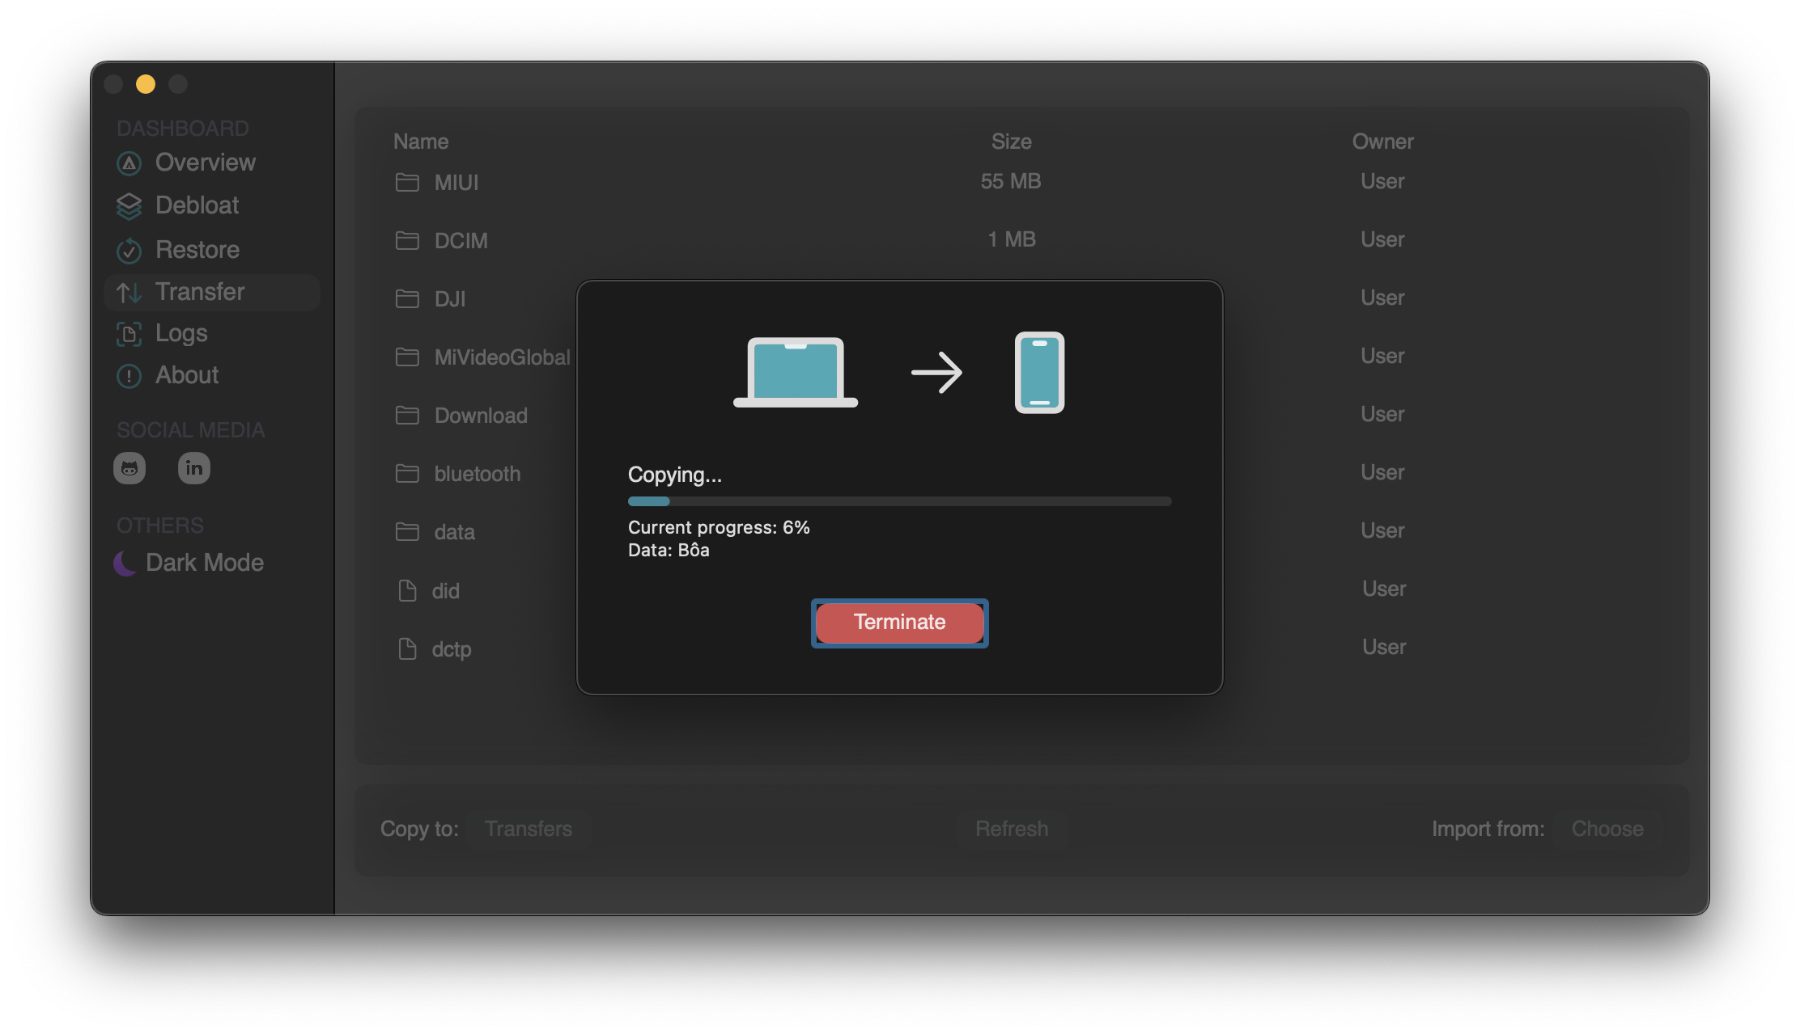Open the Import from Choose selector
This screenshot has width=1800, height=1035.
click(x=1606, y=829)
